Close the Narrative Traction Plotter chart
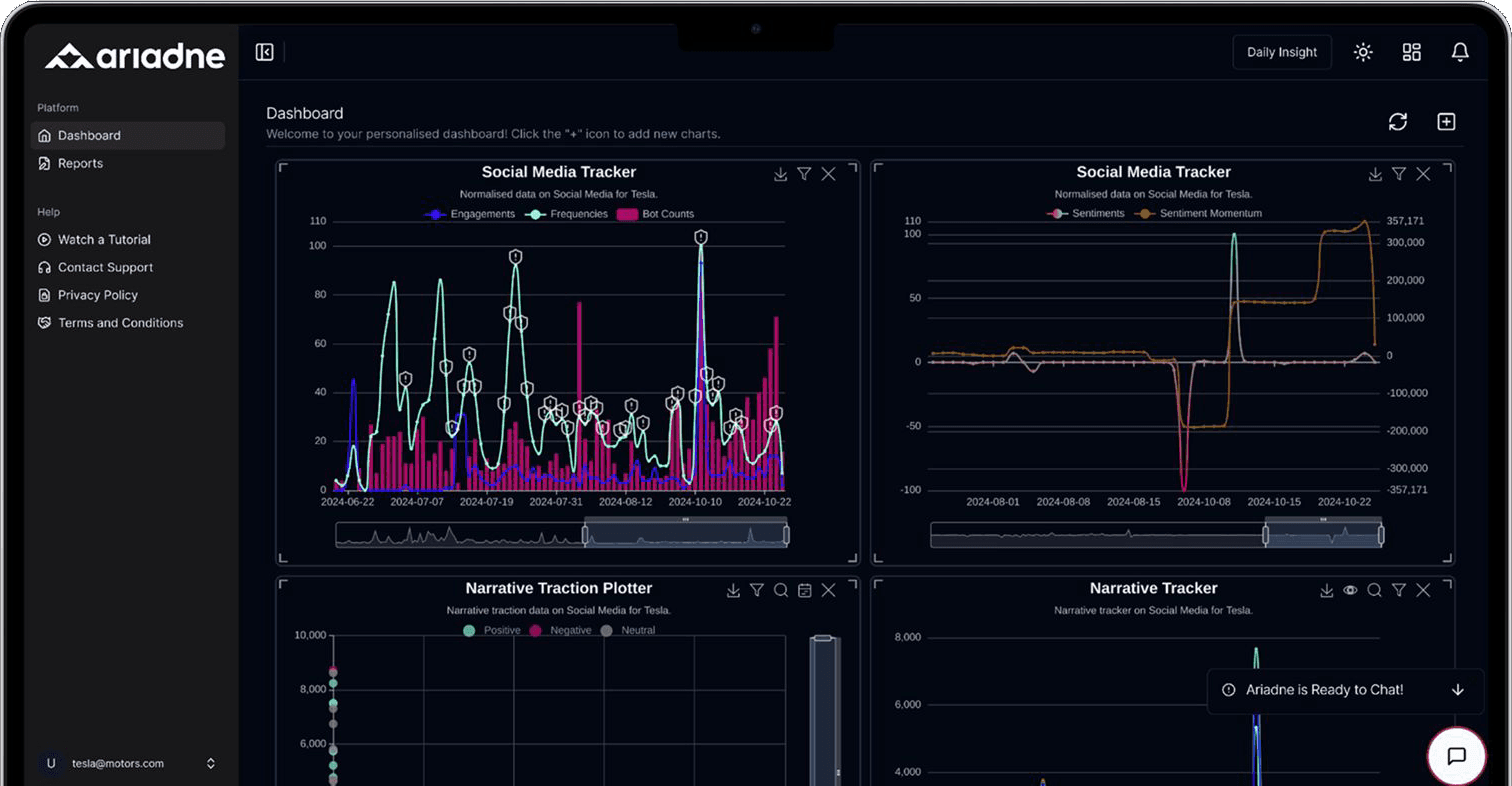Screen dimensions: 1512x786 [x=828, y=591]
